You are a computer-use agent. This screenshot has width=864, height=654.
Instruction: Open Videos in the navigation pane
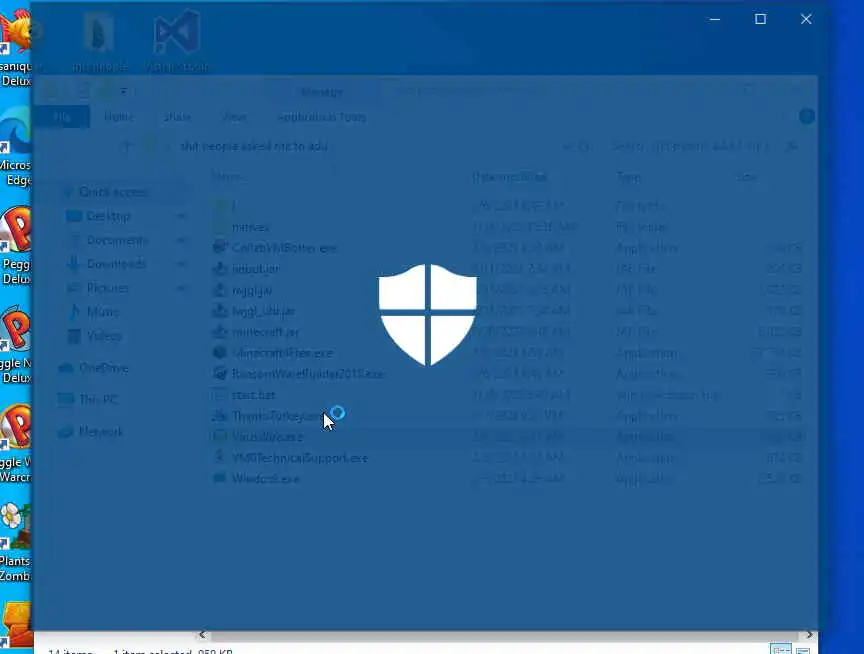coord(104,336)
